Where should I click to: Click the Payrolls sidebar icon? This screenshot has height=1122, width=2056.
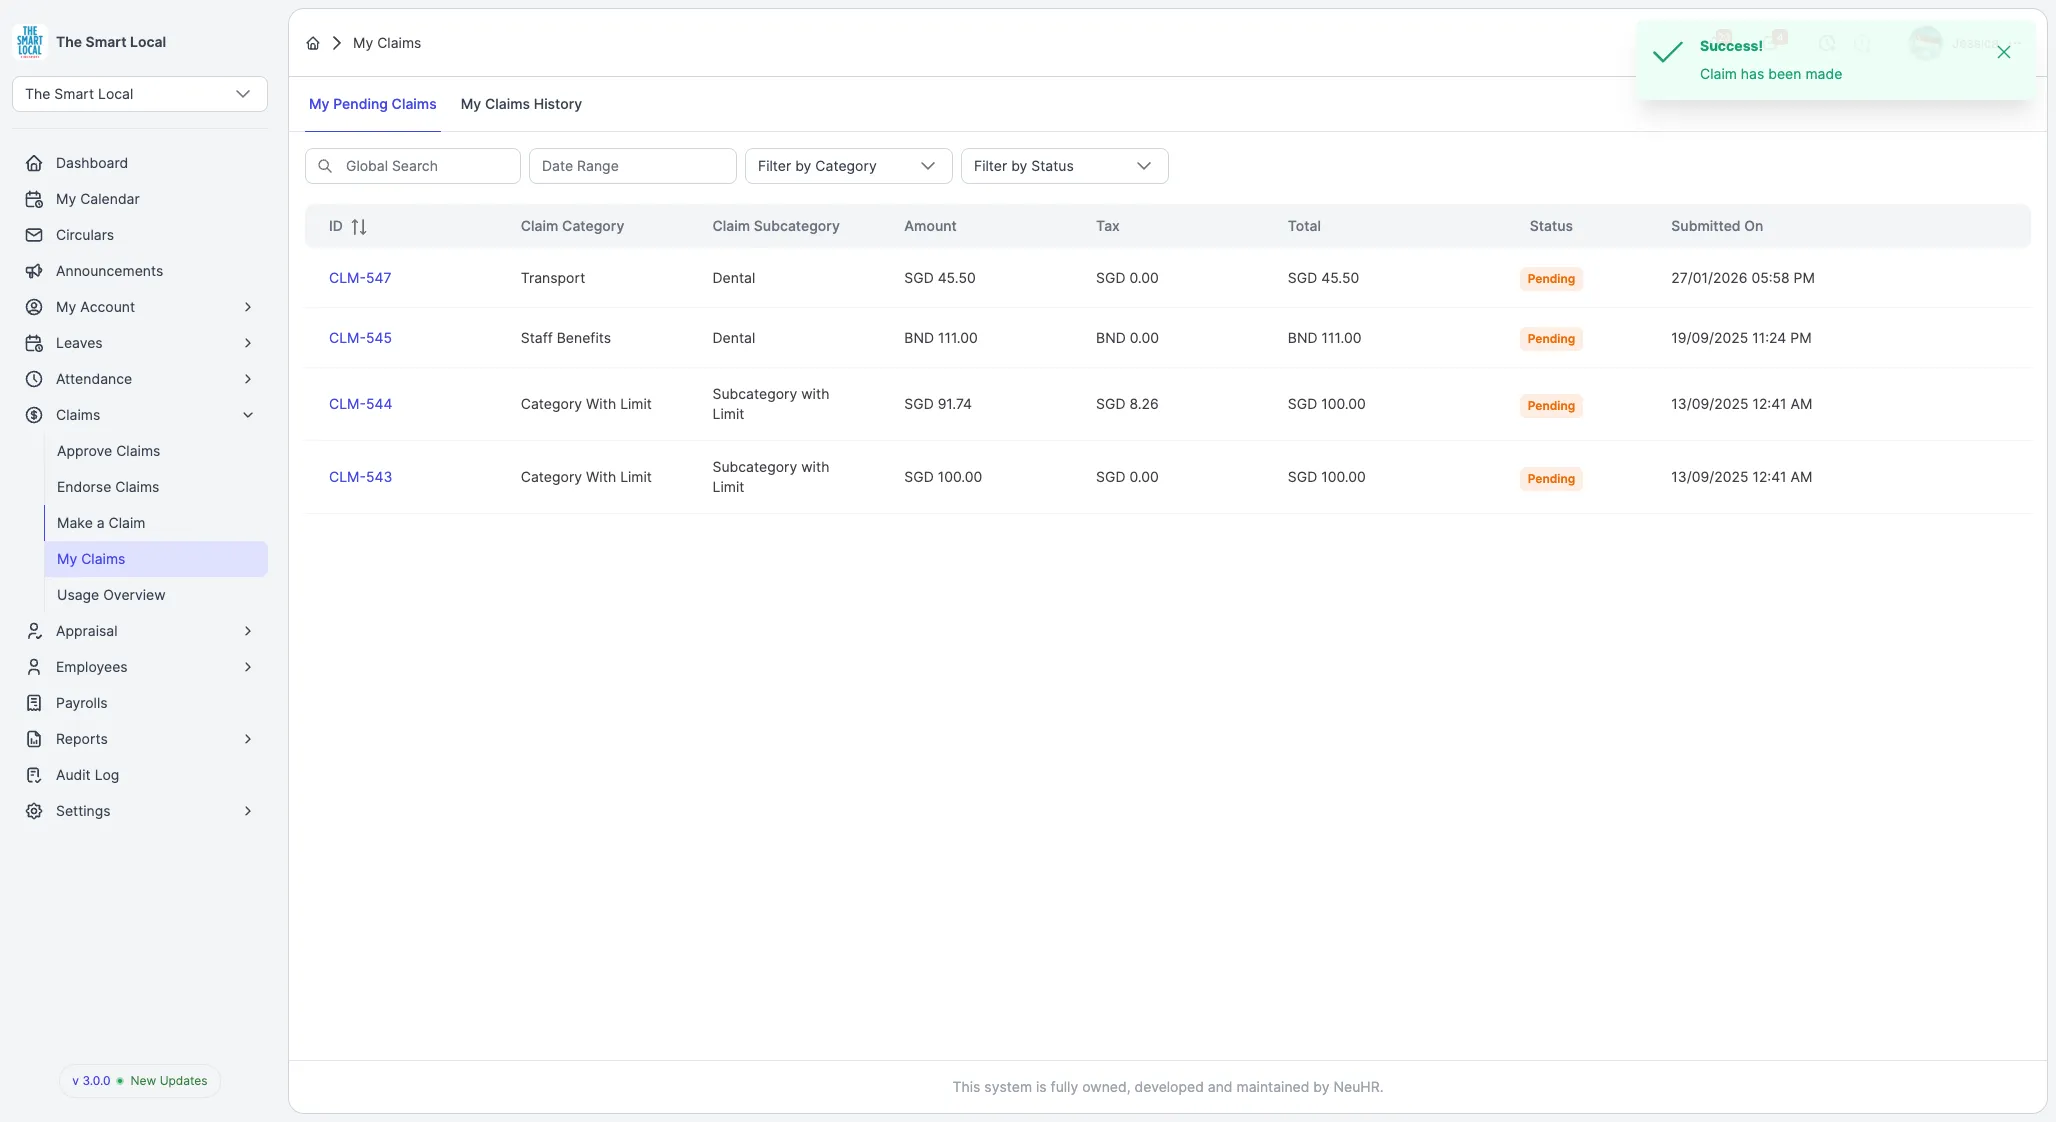pyautogui.click(x=34, y=703)
